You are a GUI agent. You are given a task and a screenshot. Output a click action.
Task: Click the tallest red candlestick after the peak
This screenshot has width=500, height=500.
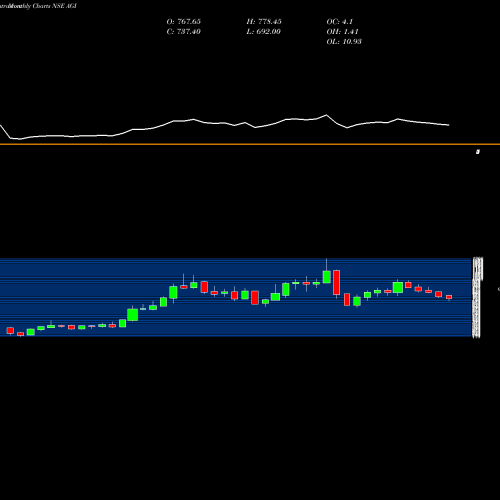pos(337,283)
